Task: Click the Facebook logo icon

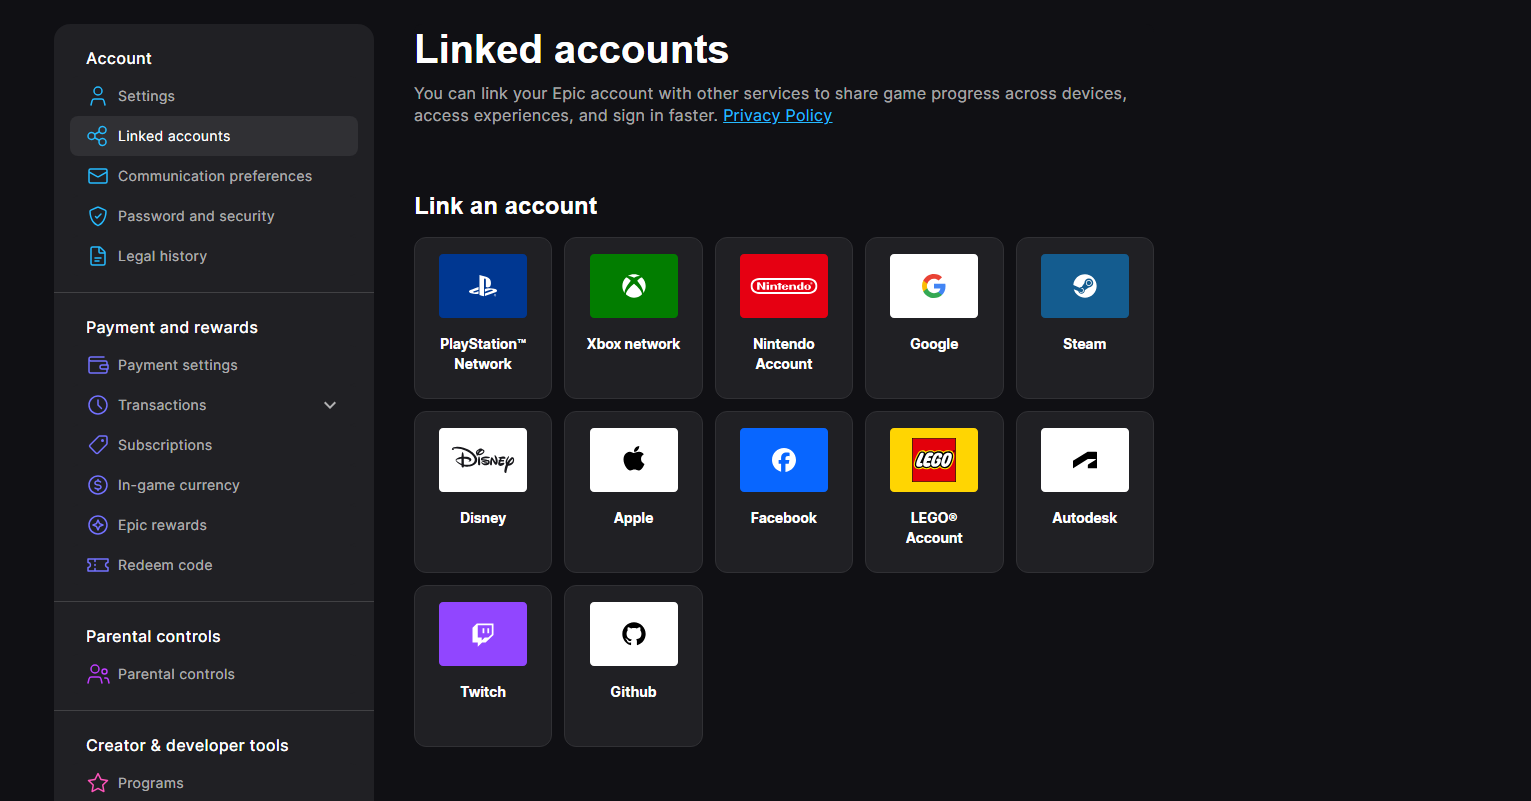Action: pos(784,460)
